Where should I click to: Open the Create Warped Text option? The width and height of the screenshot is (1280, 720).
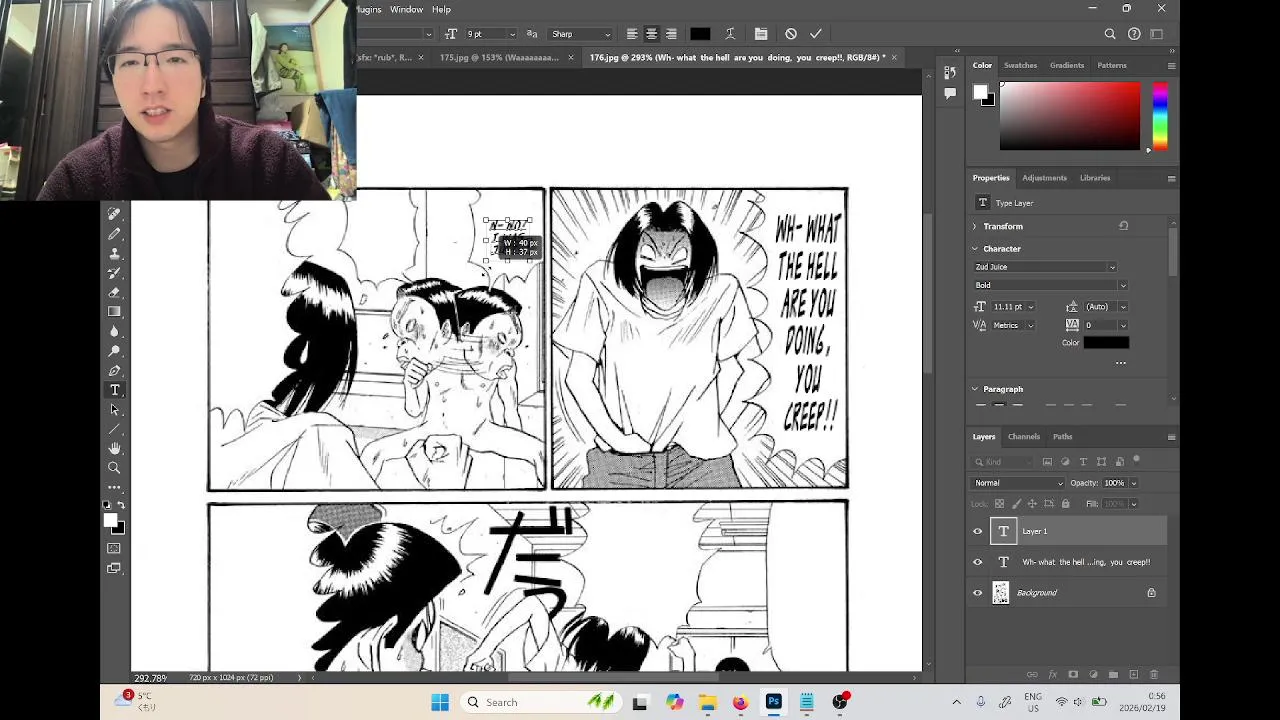(730, 34)
